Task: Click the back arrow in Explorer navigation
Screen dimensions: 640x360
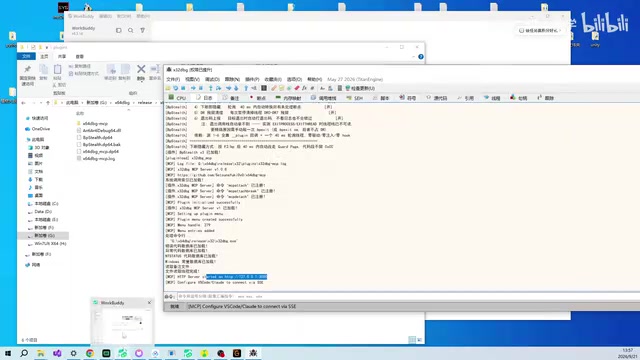Action: click(x=23, y=103)
